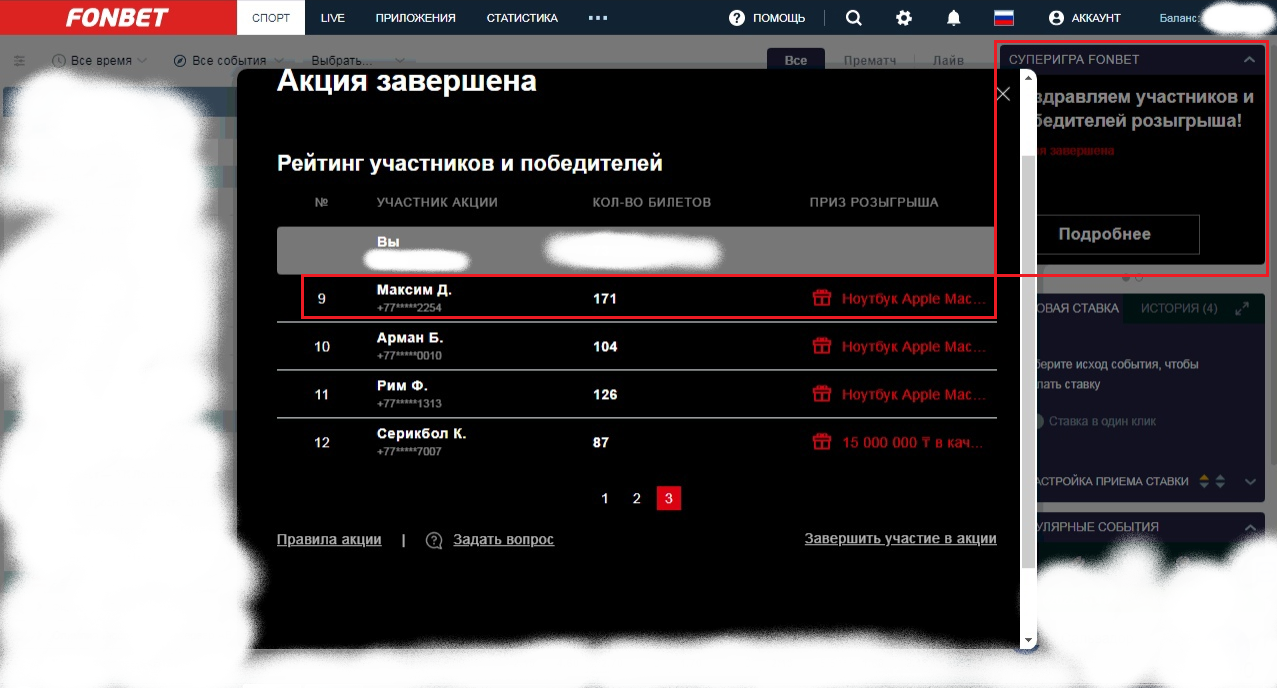Click the gift icon in Рим Ф. row
Viewport: 1277px width, 688px height.
click(822, 394)
